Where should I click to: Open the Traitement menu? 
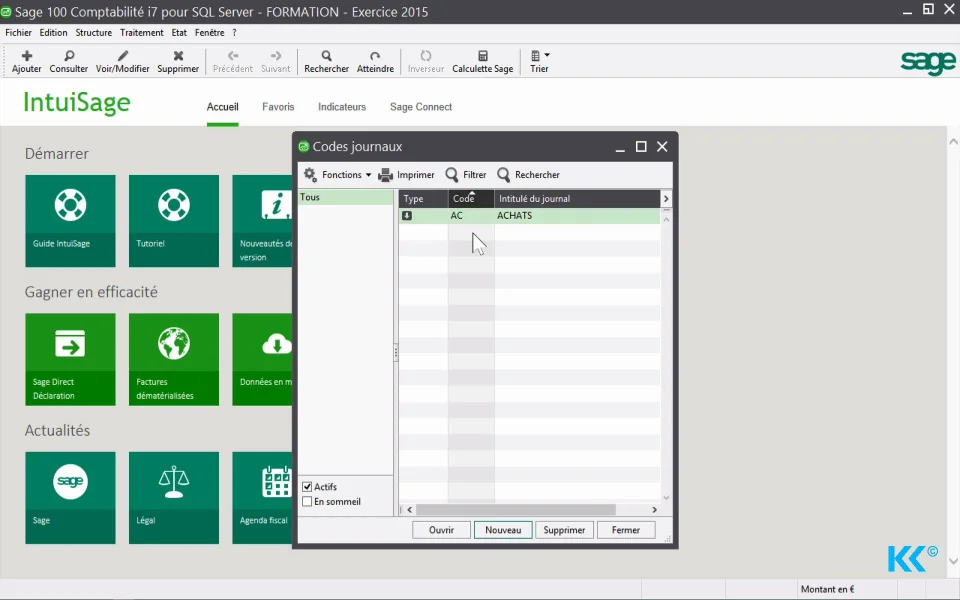[x=141, y=32]
